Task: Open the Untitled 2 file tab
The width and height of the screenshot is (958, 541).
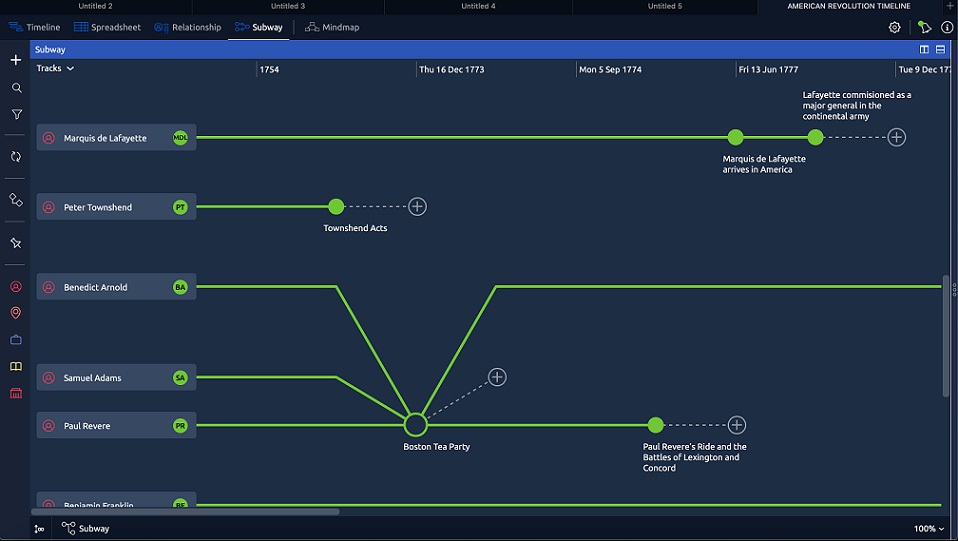Action: tap(95, 6)
